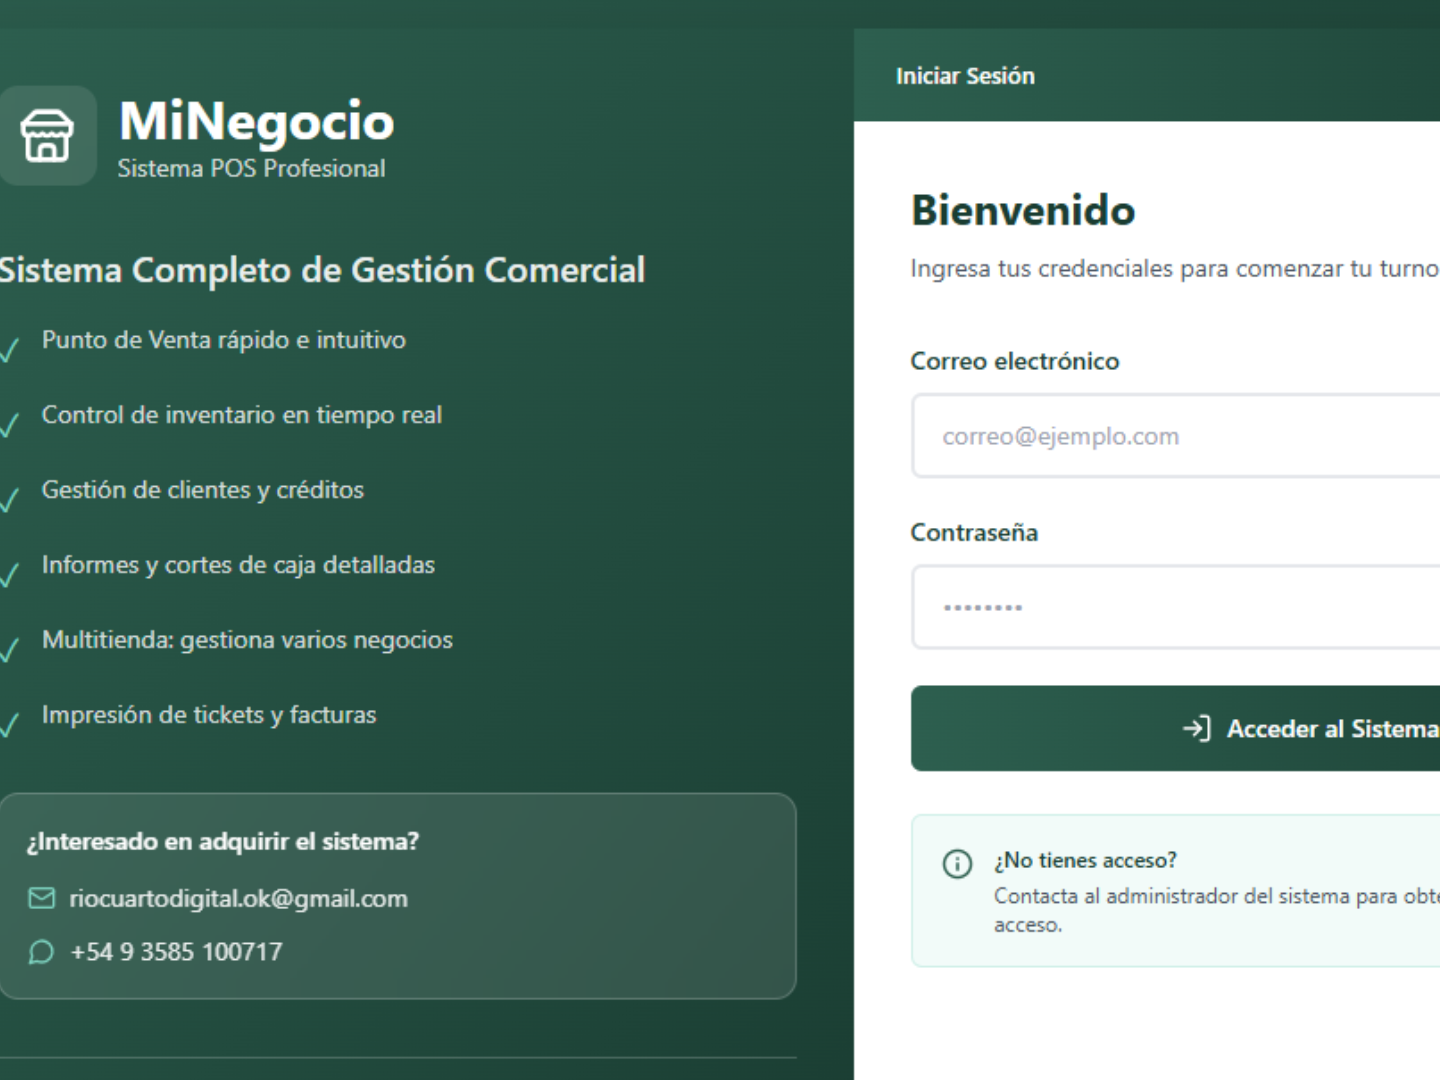Click the Control de inventario en tiempo real text

(242, 415)
